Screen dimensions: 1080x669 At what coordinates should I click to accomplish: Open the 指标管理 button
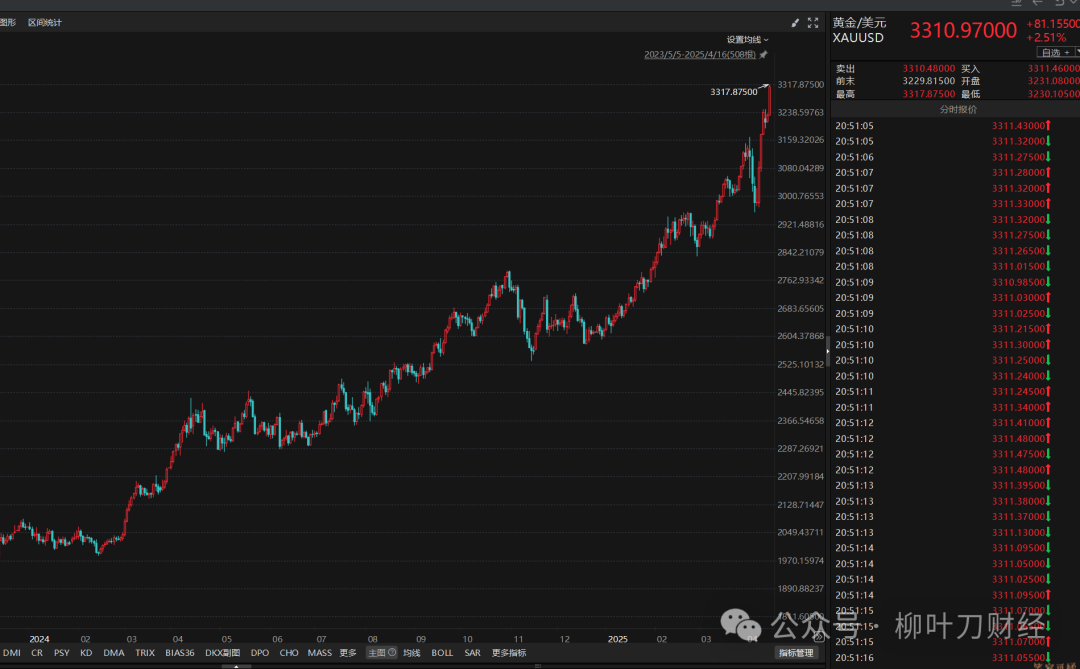tap(797, 653)
